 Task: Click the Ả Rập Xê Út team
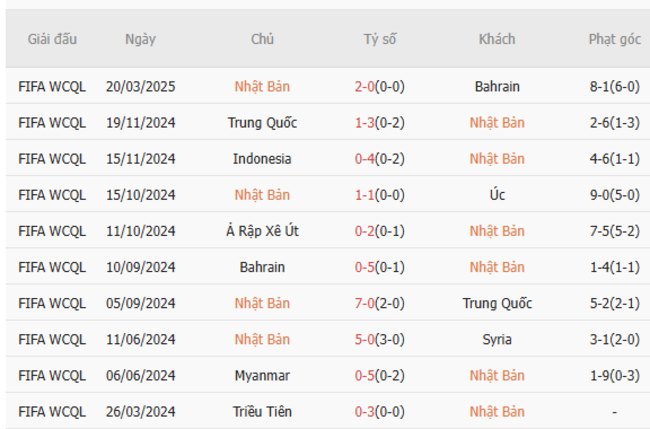[262, 231]
